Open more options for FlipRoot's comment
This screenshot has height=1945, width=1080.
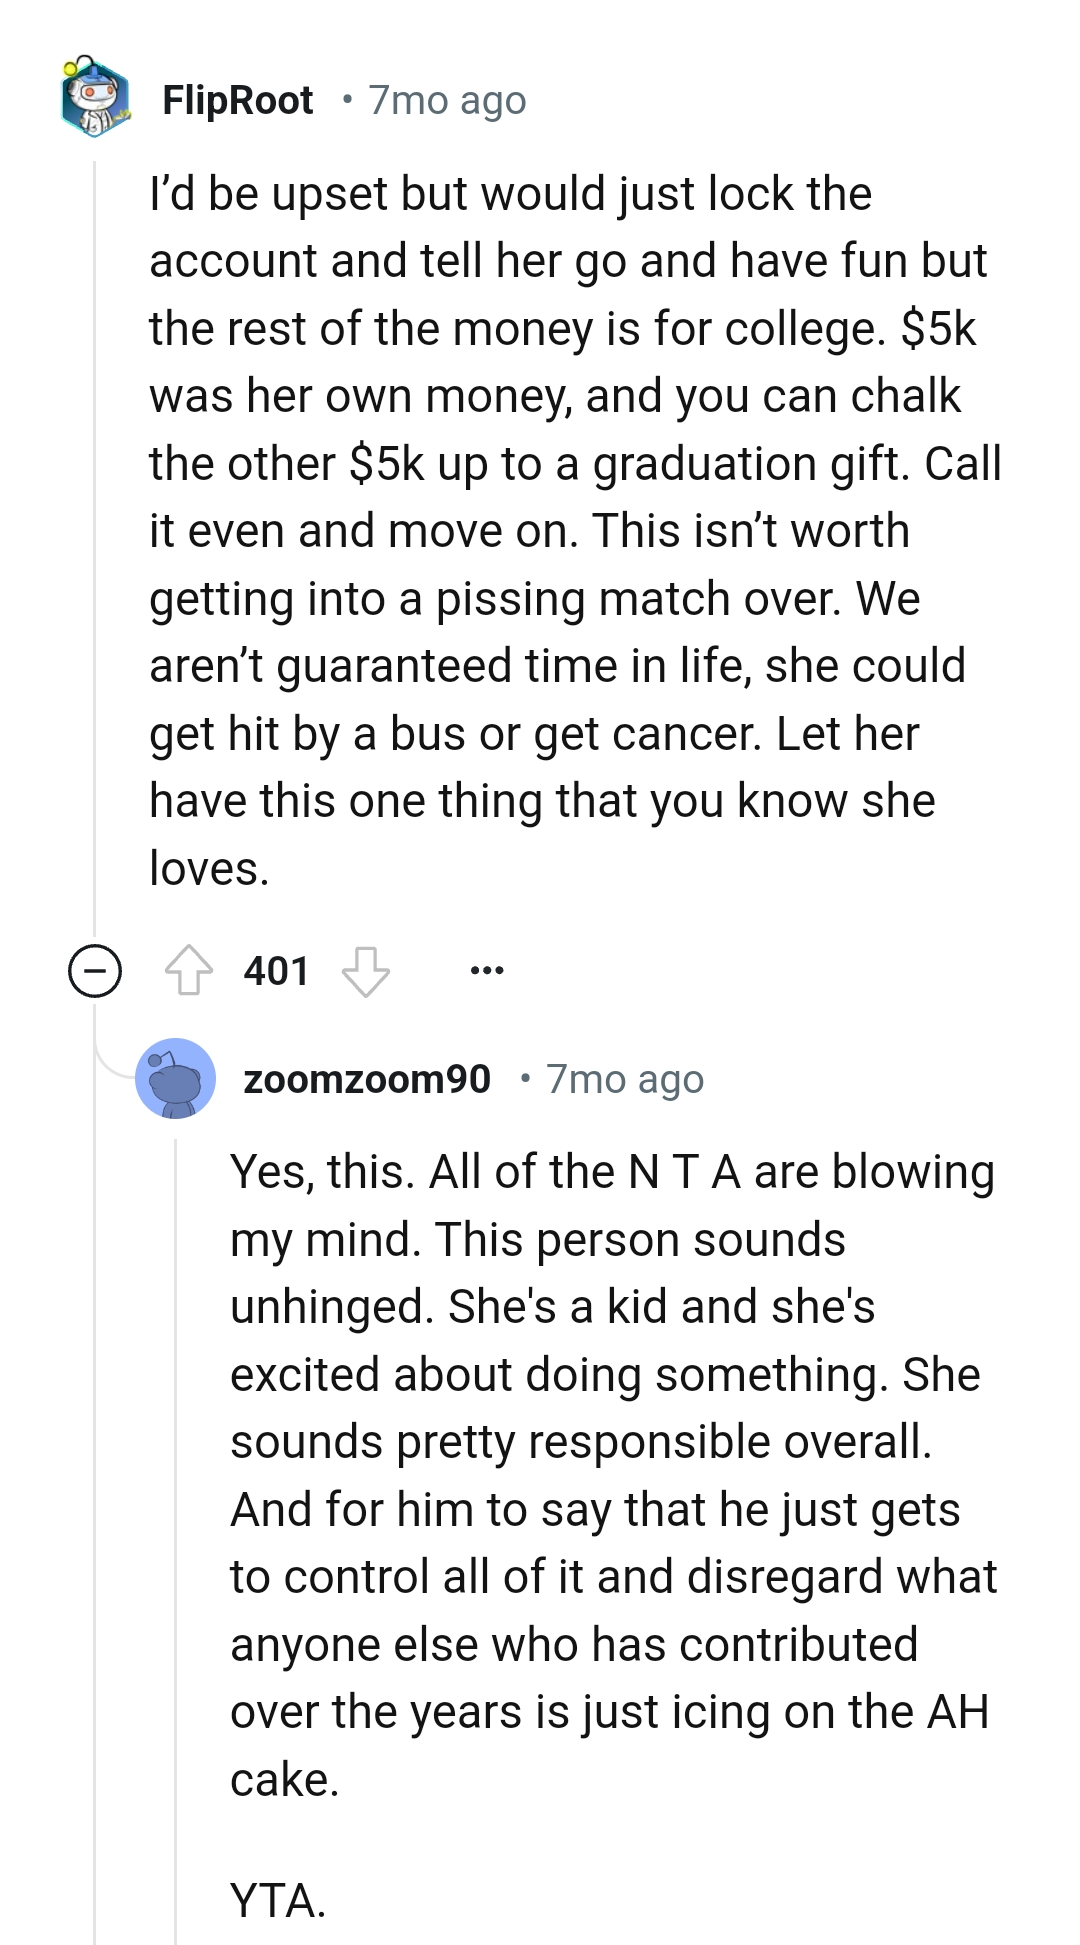(x=487, y=970)
